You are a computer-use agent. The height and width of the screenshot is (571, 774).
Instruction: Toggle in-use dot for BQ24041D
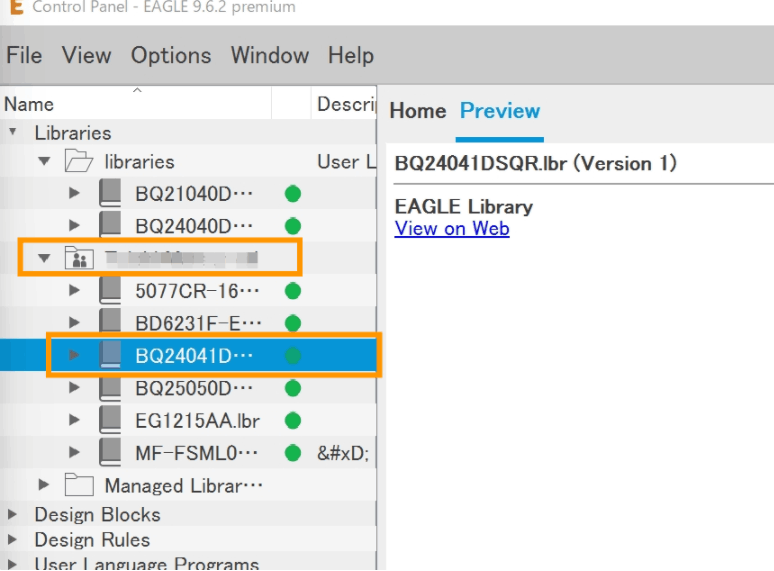pyautogui.click(x=293, y=355)
